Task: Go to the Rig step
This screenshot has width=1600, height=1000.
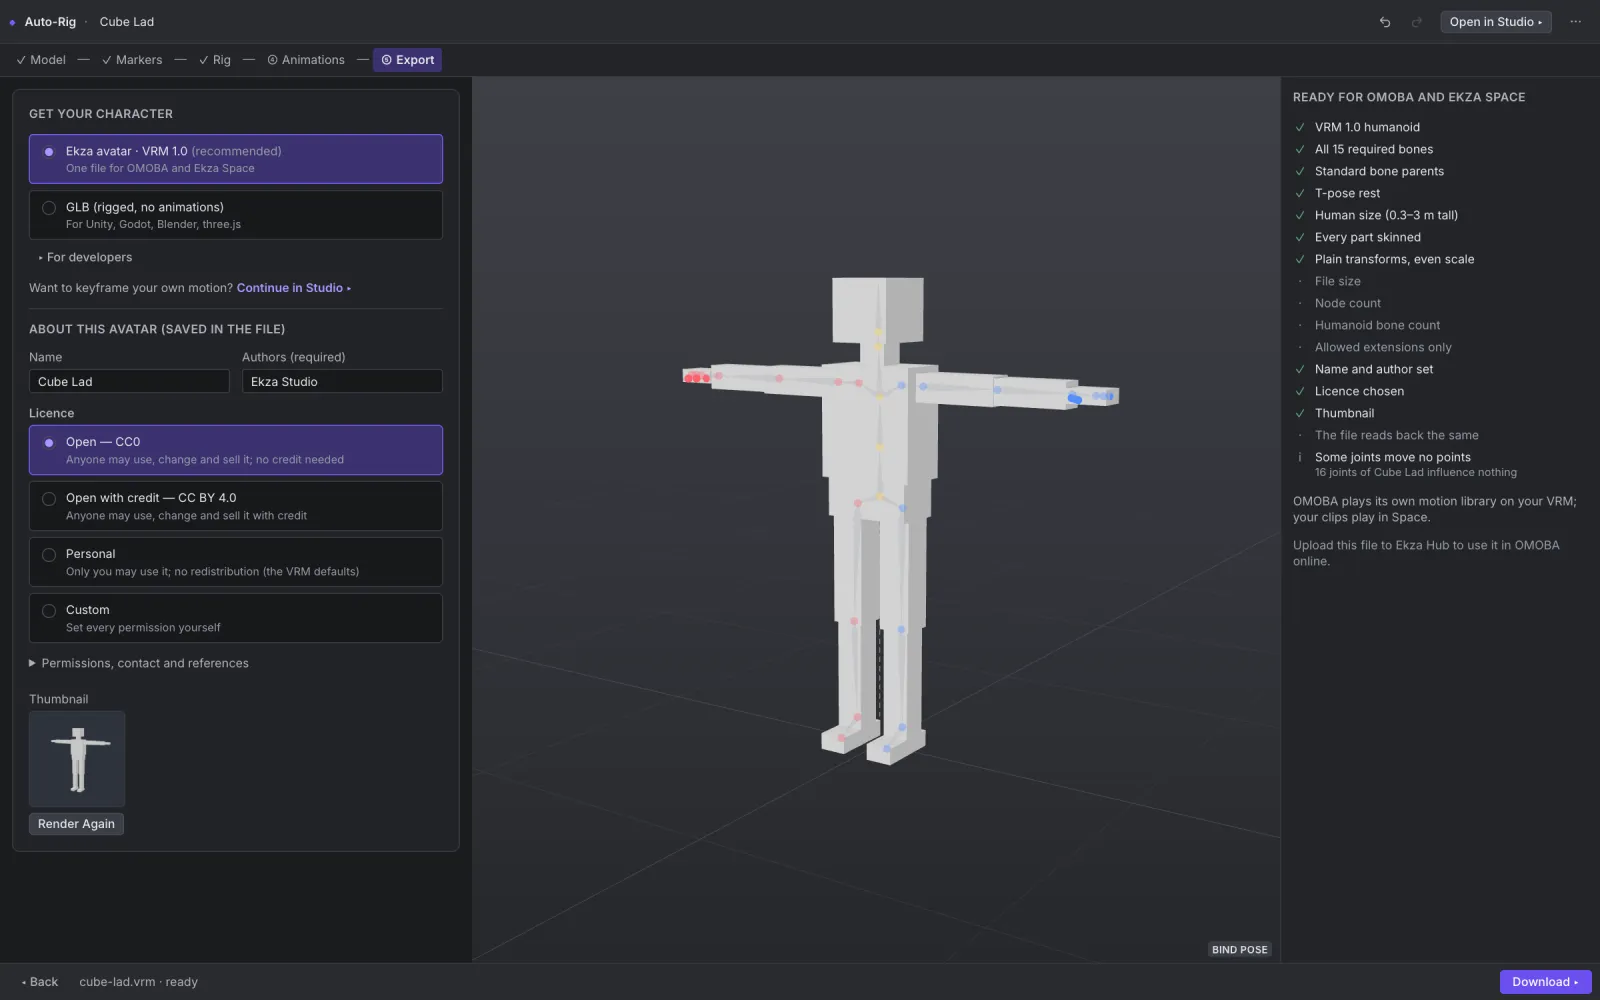Action: (215, 60)
